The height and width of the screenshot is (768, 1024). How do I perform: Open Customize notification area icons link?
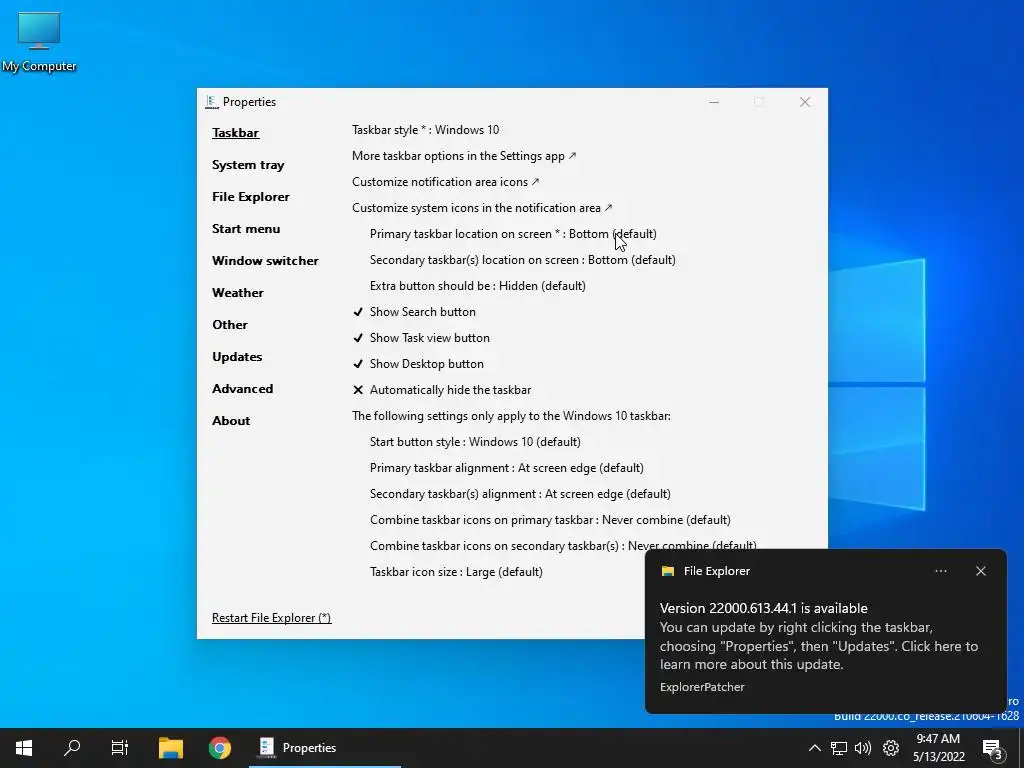tap(445, 182)
